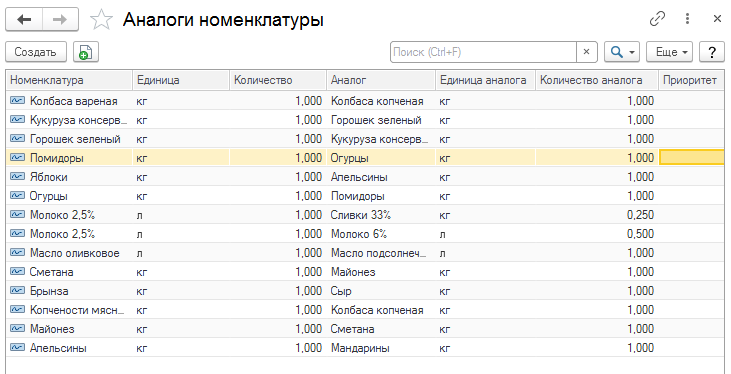Open help with question mark button
The height and width of the screenshot is (374, 731).
(712, 52)
